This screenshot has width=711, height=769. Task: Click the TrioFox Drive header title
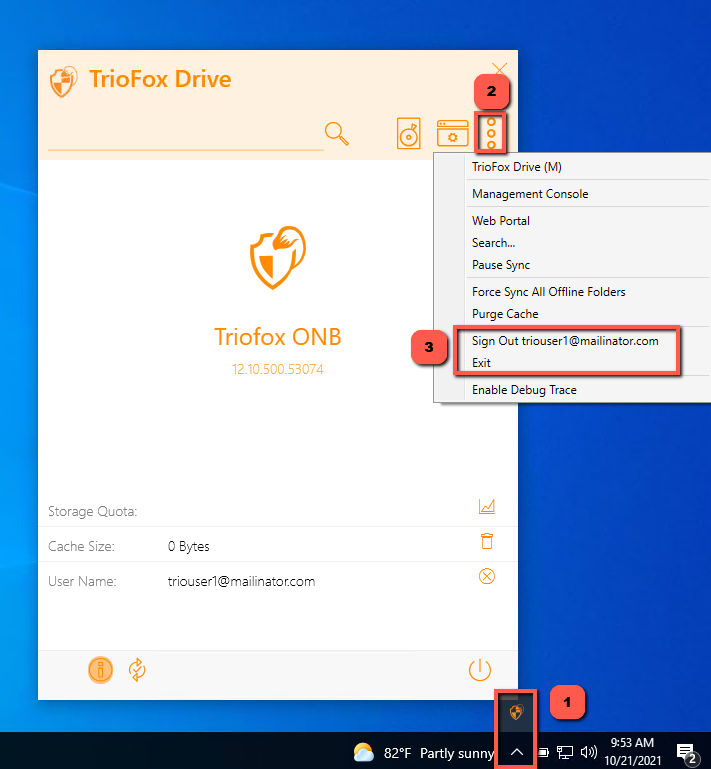click(x=160, y=79)
